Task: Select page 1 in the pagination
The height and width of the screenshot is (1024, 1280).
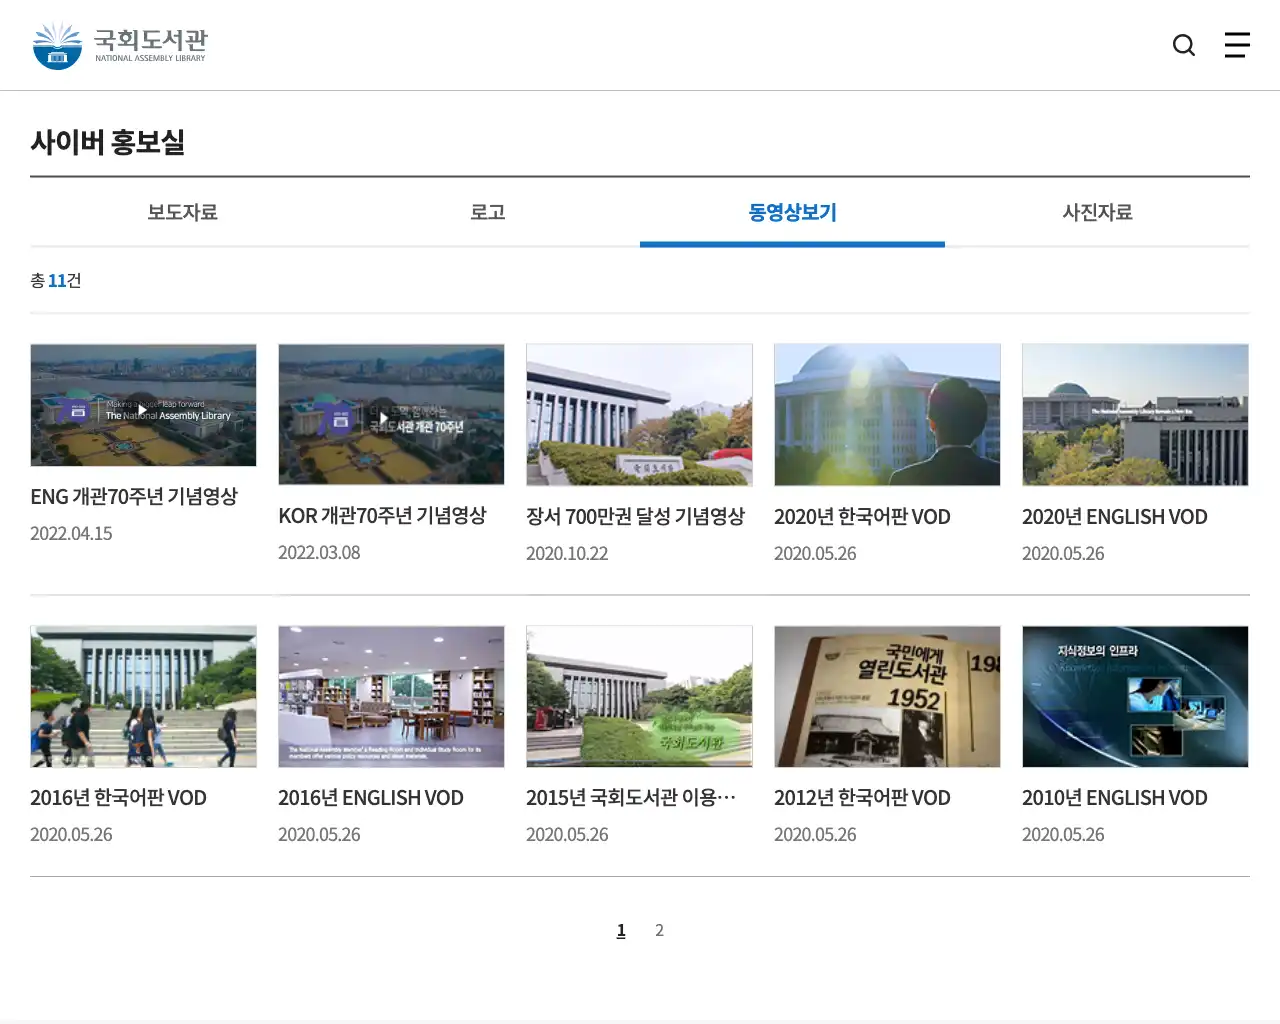Action: point(620,930)
